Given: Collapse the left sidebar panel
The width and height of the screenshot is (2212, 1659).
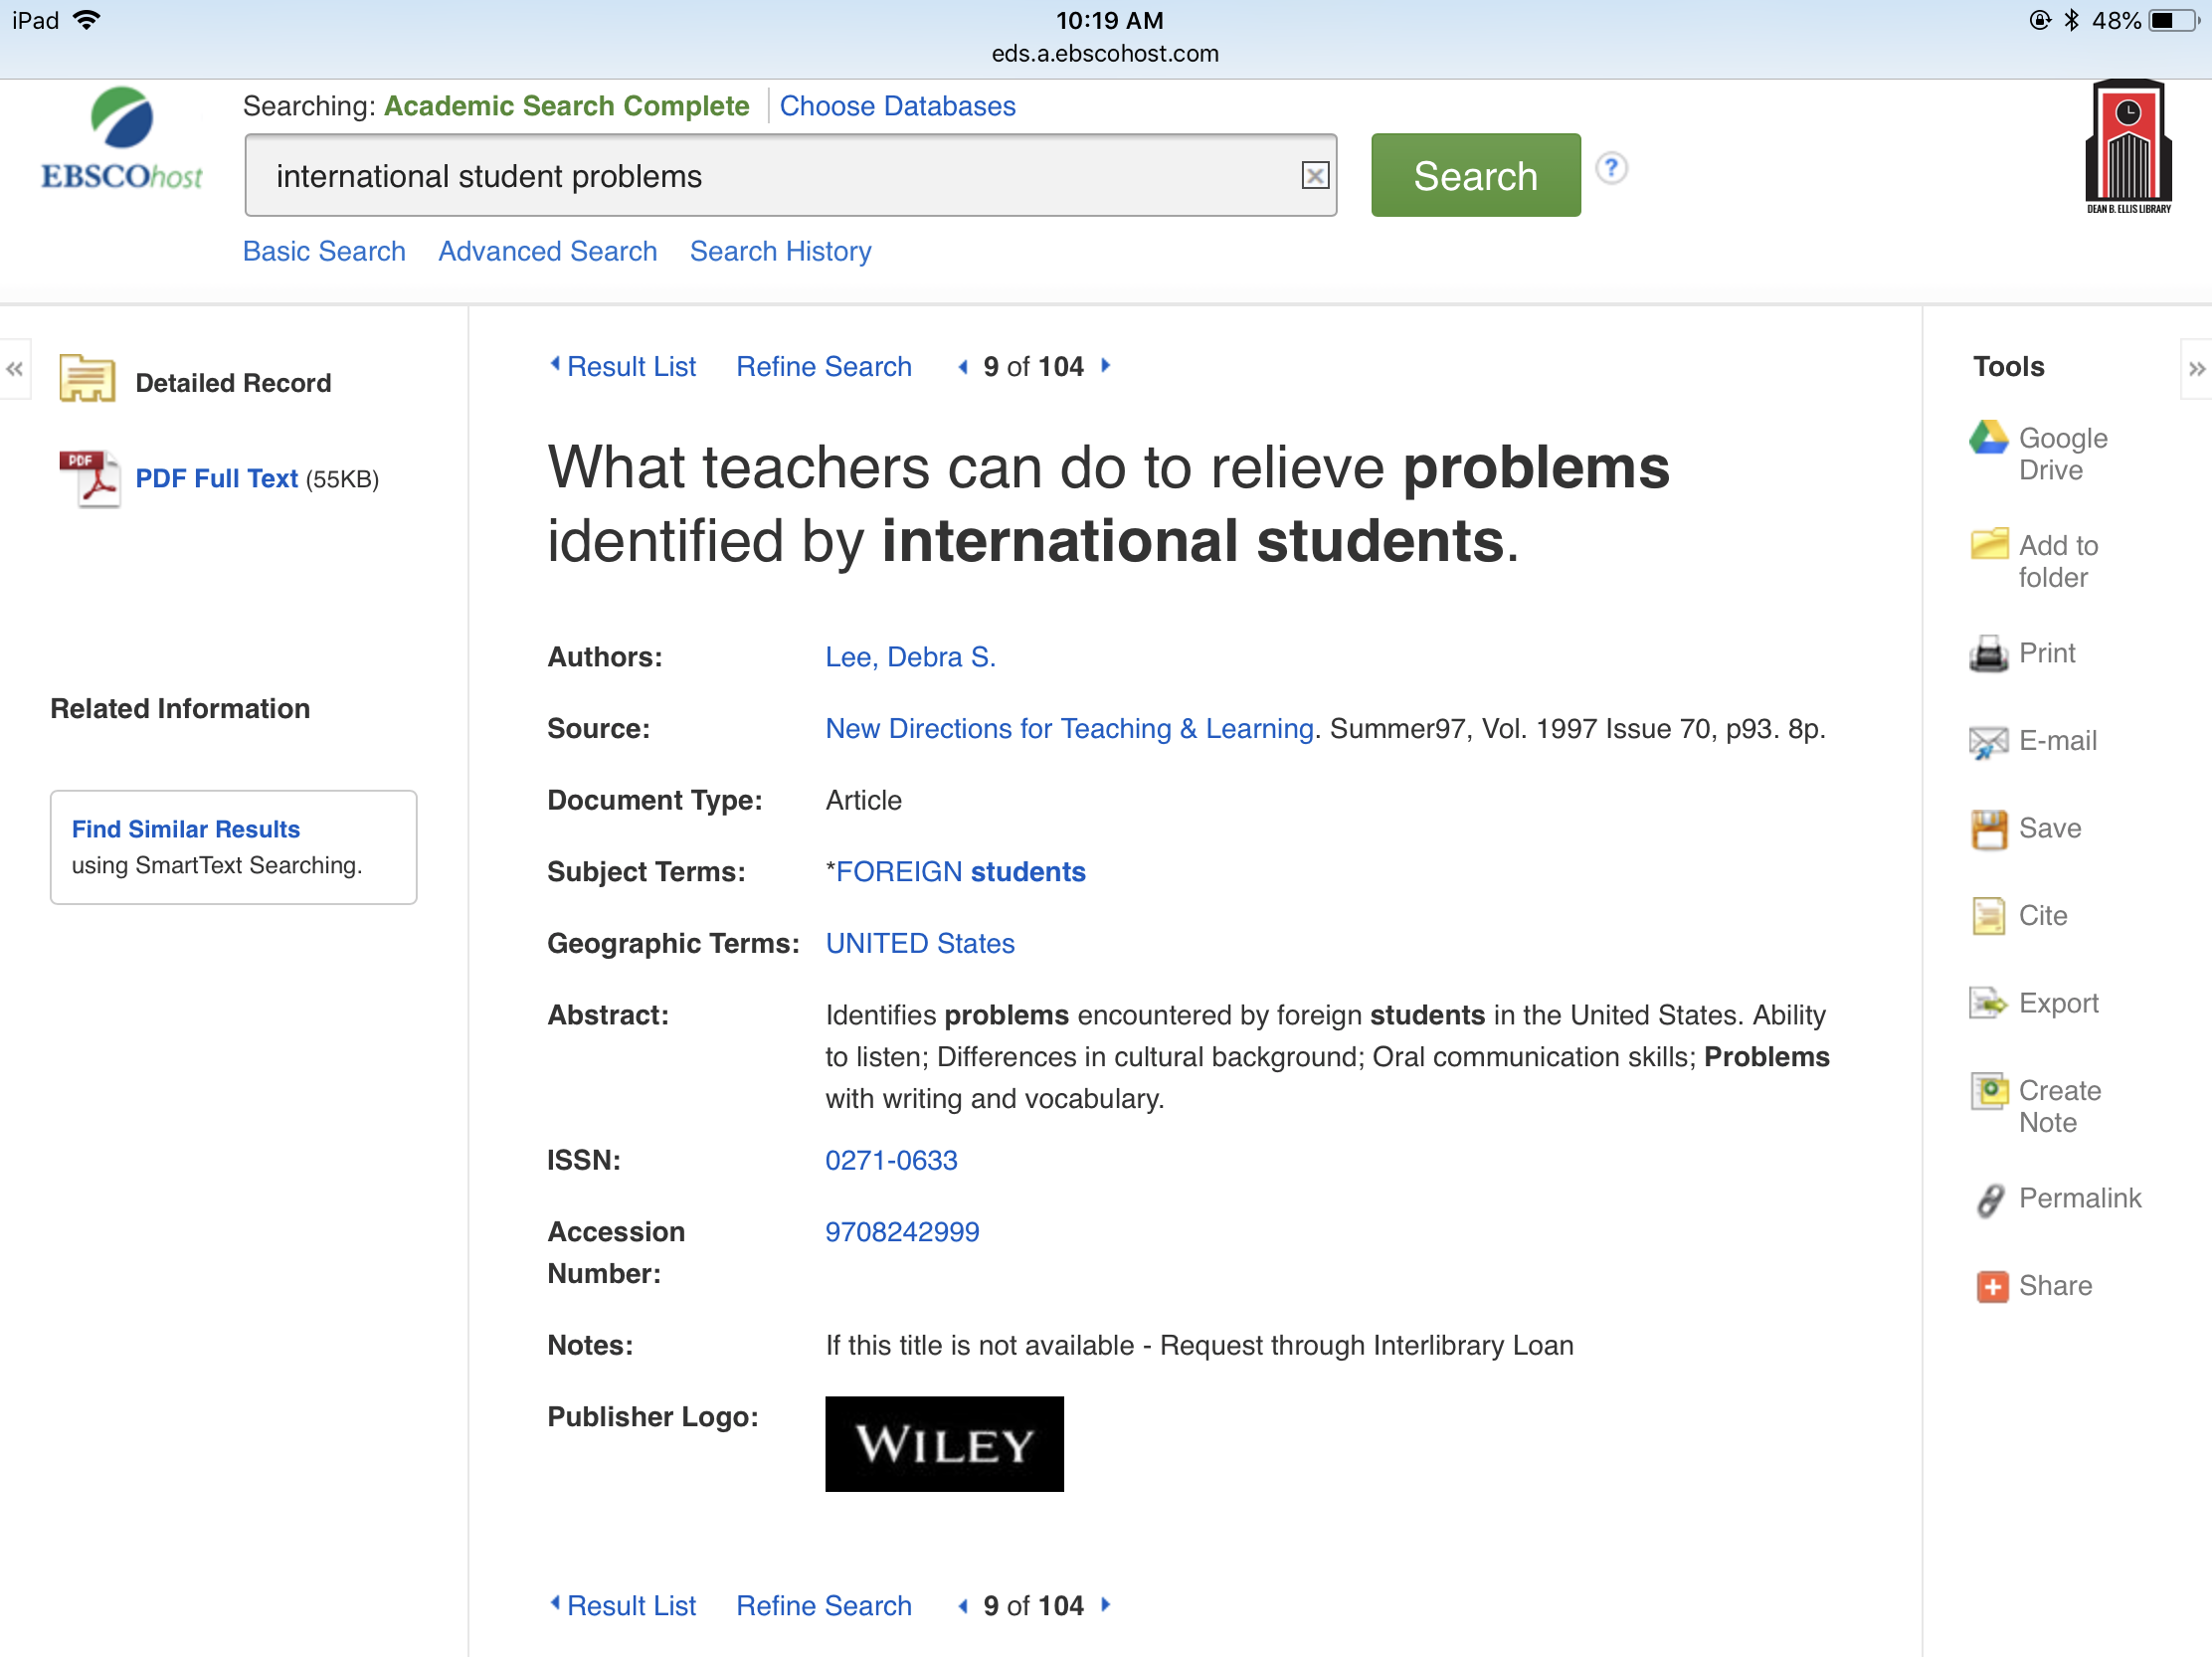Looking at the screenshot, I should pos(15,369).
